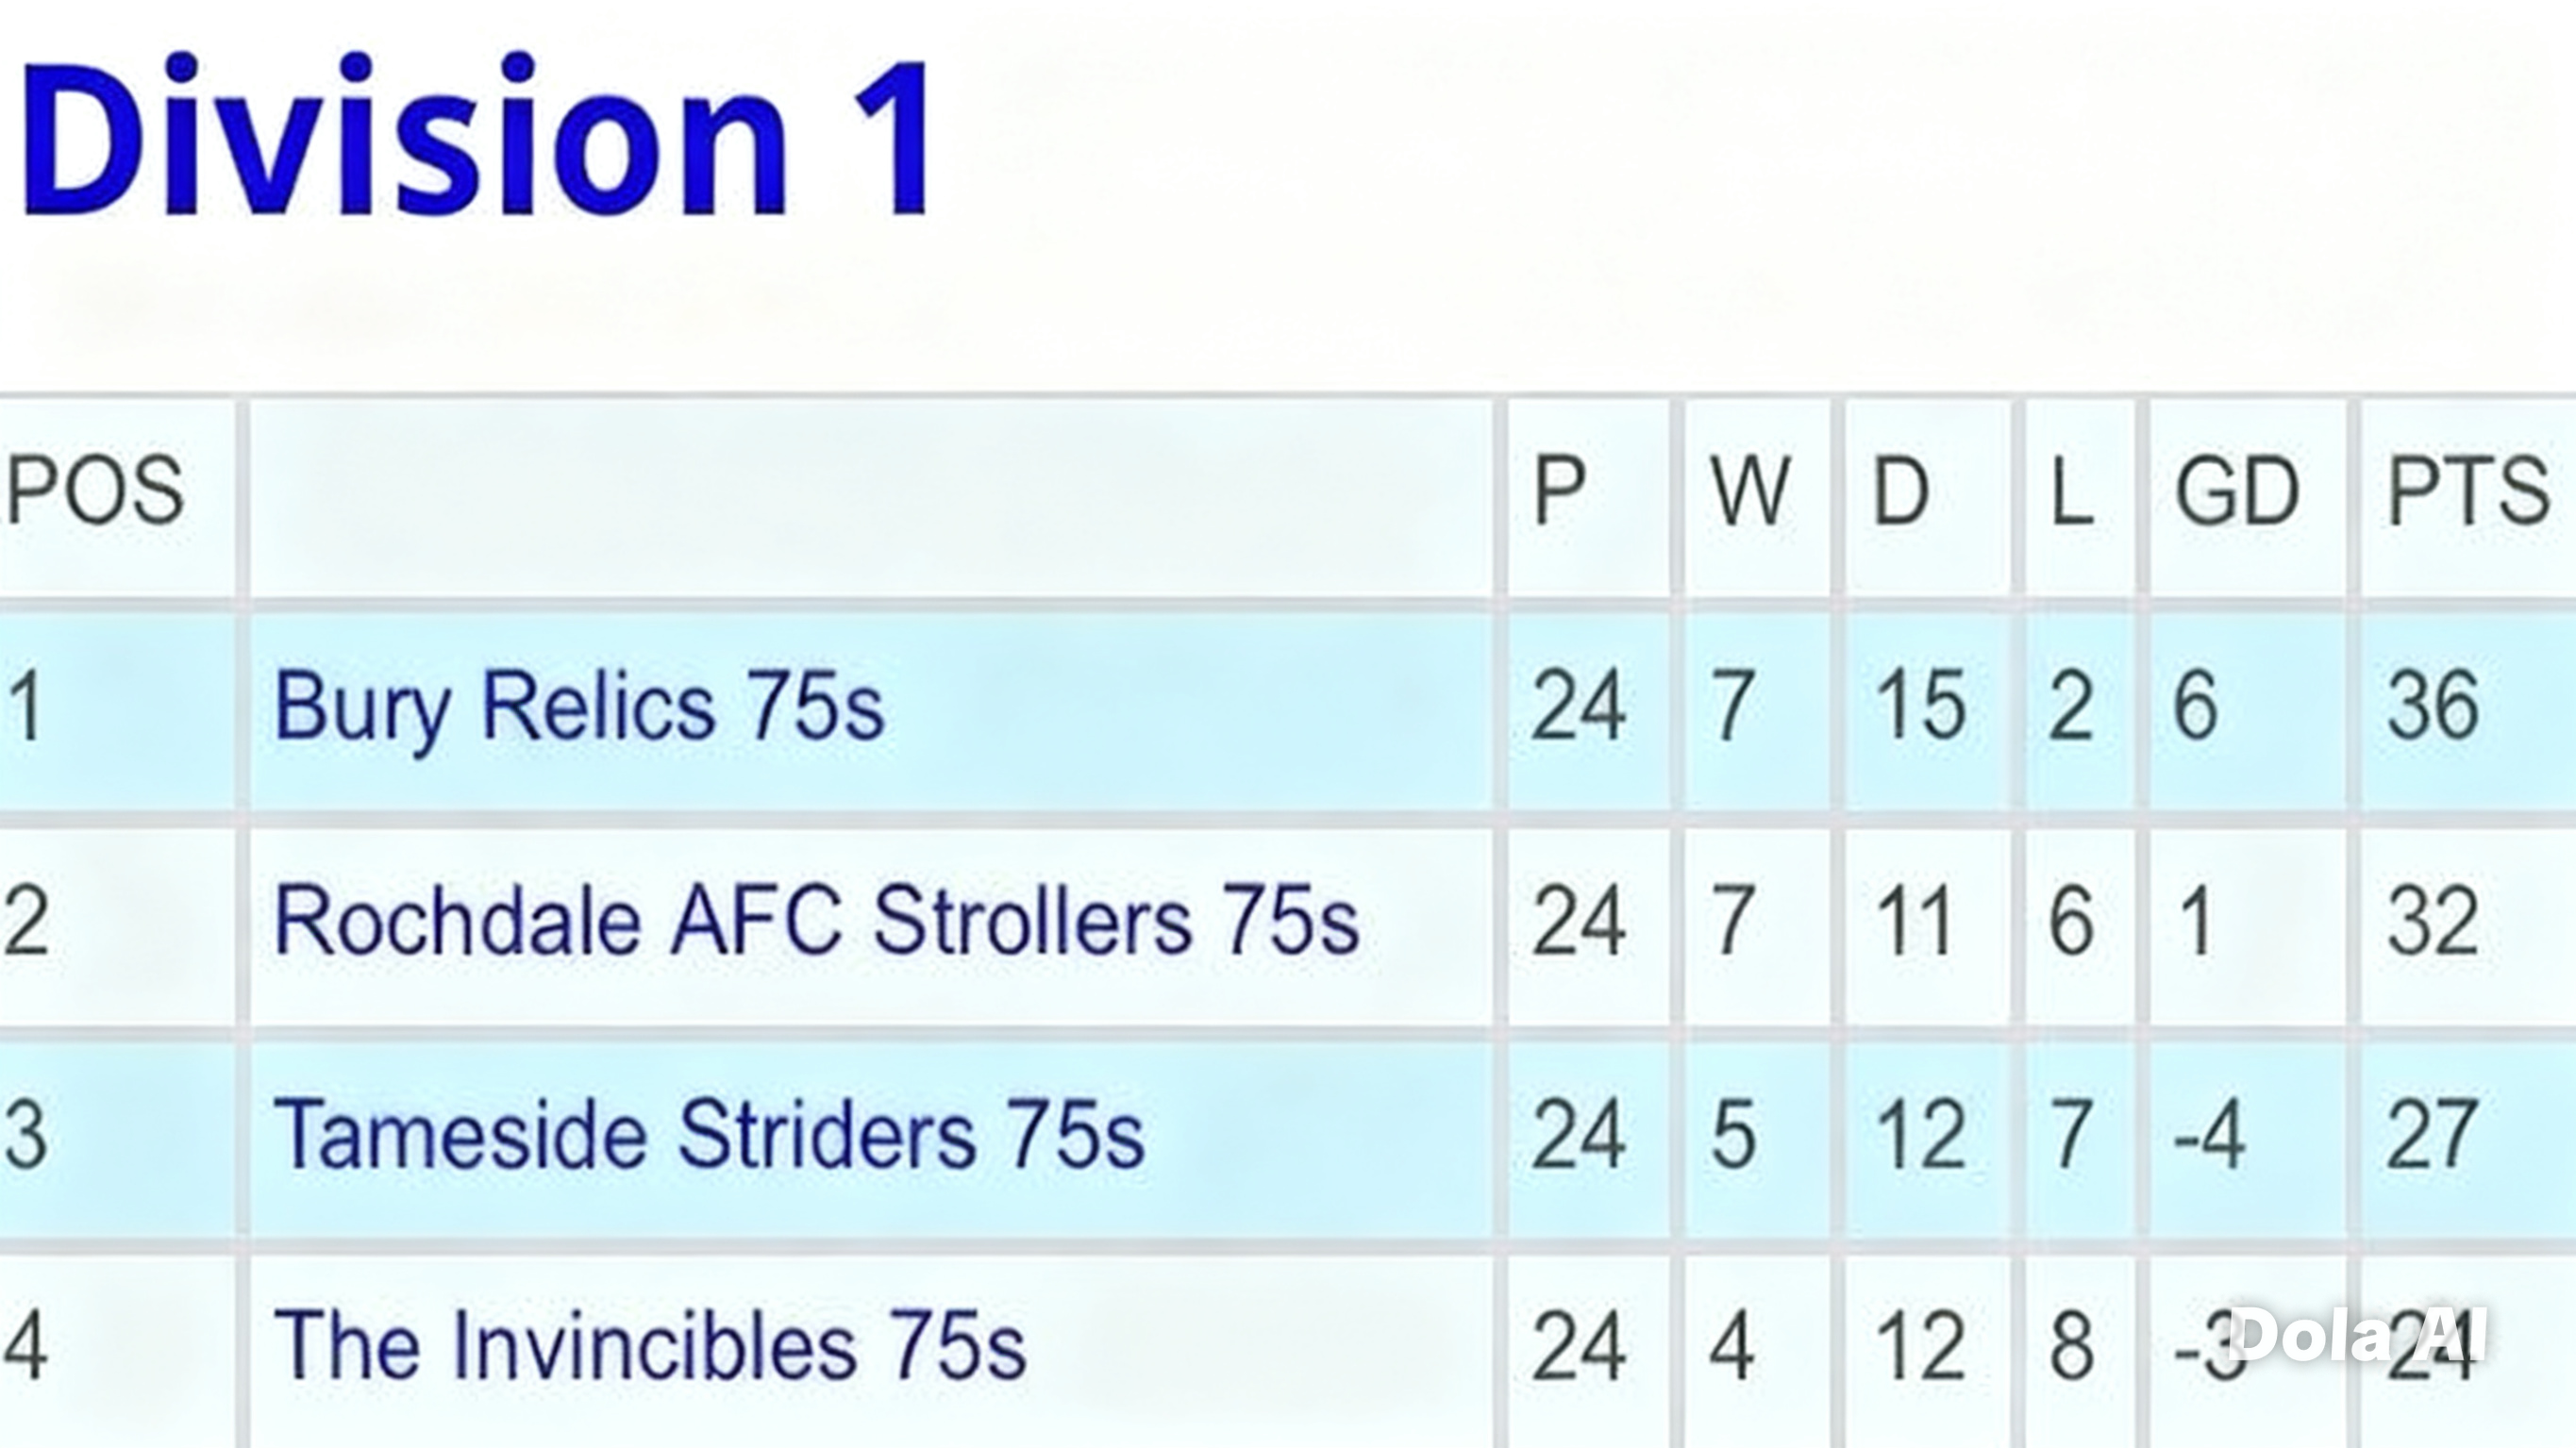The image size is (2576, 1448).
Task: Select the Tameside Striders 75s link
Action: tap(709, 1134)
